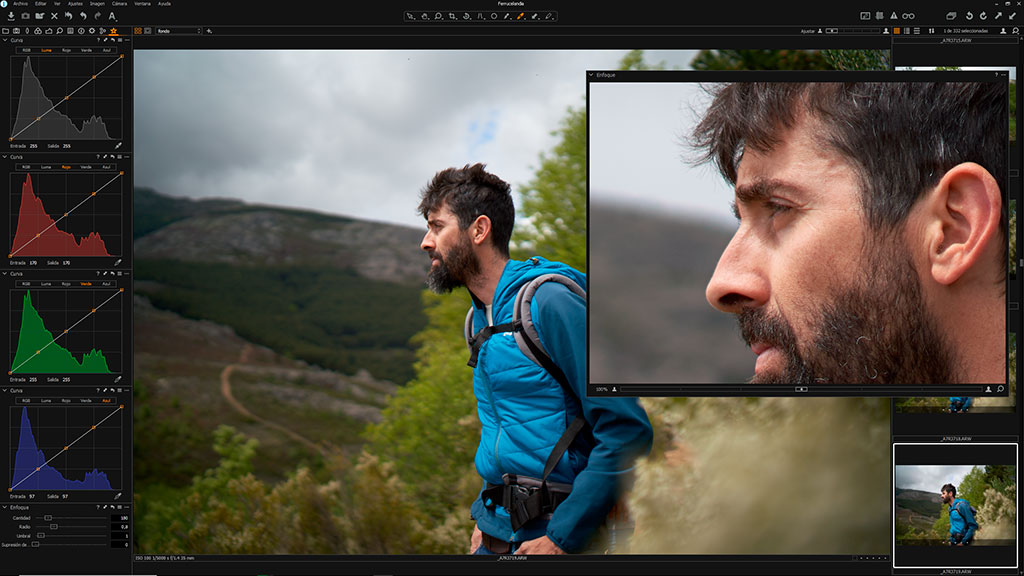1024x576 pixels.
Task: Choose the Loupe zoom cursor tool
Action: [x=438, y=16]
